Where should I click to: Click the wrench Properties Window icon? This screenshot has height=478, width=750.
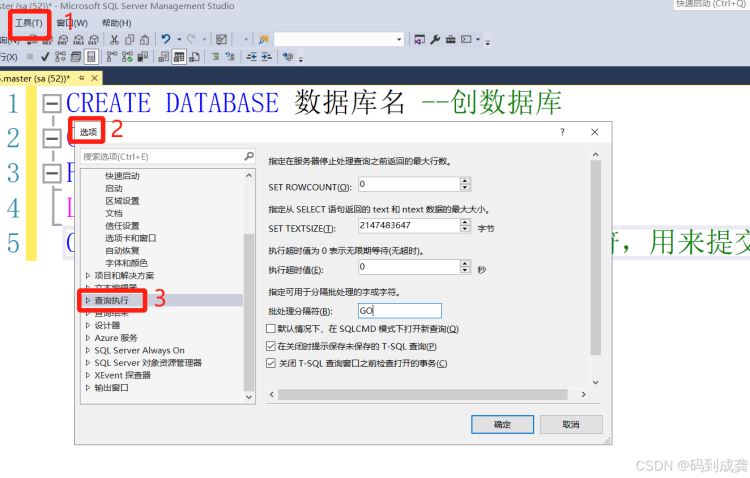435,39
